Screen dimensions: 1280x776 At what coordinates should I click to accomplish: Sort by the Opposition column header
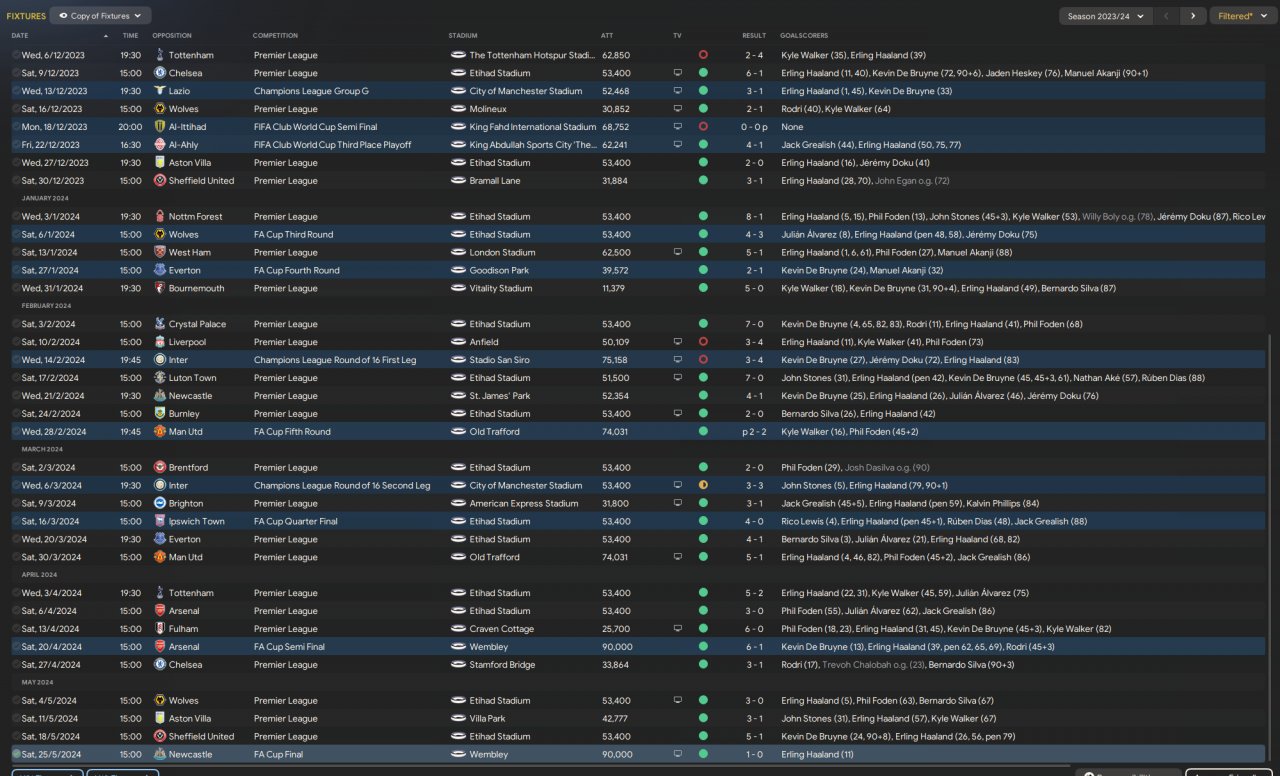click(172, 36)
